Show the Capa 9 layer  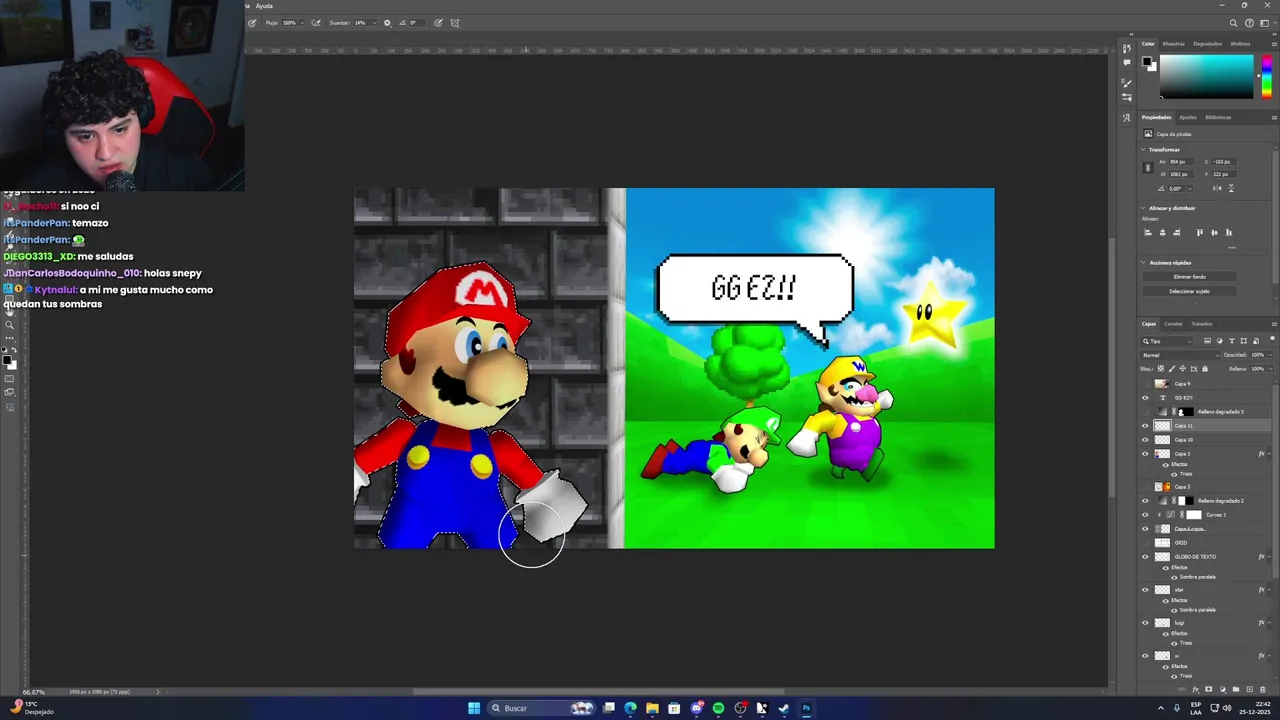1145,384
